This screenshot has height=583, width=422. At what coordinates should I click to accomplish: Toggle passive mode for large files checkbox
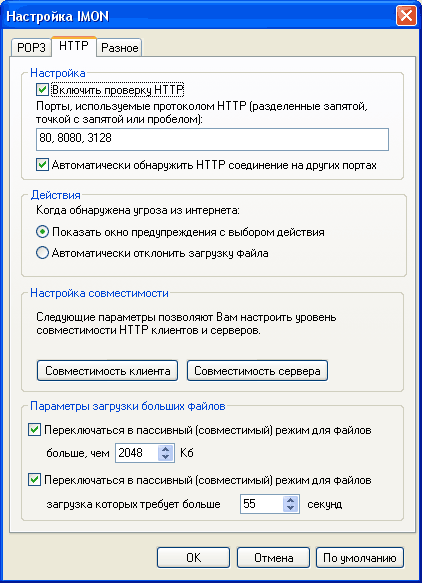[x=35, y=430]
